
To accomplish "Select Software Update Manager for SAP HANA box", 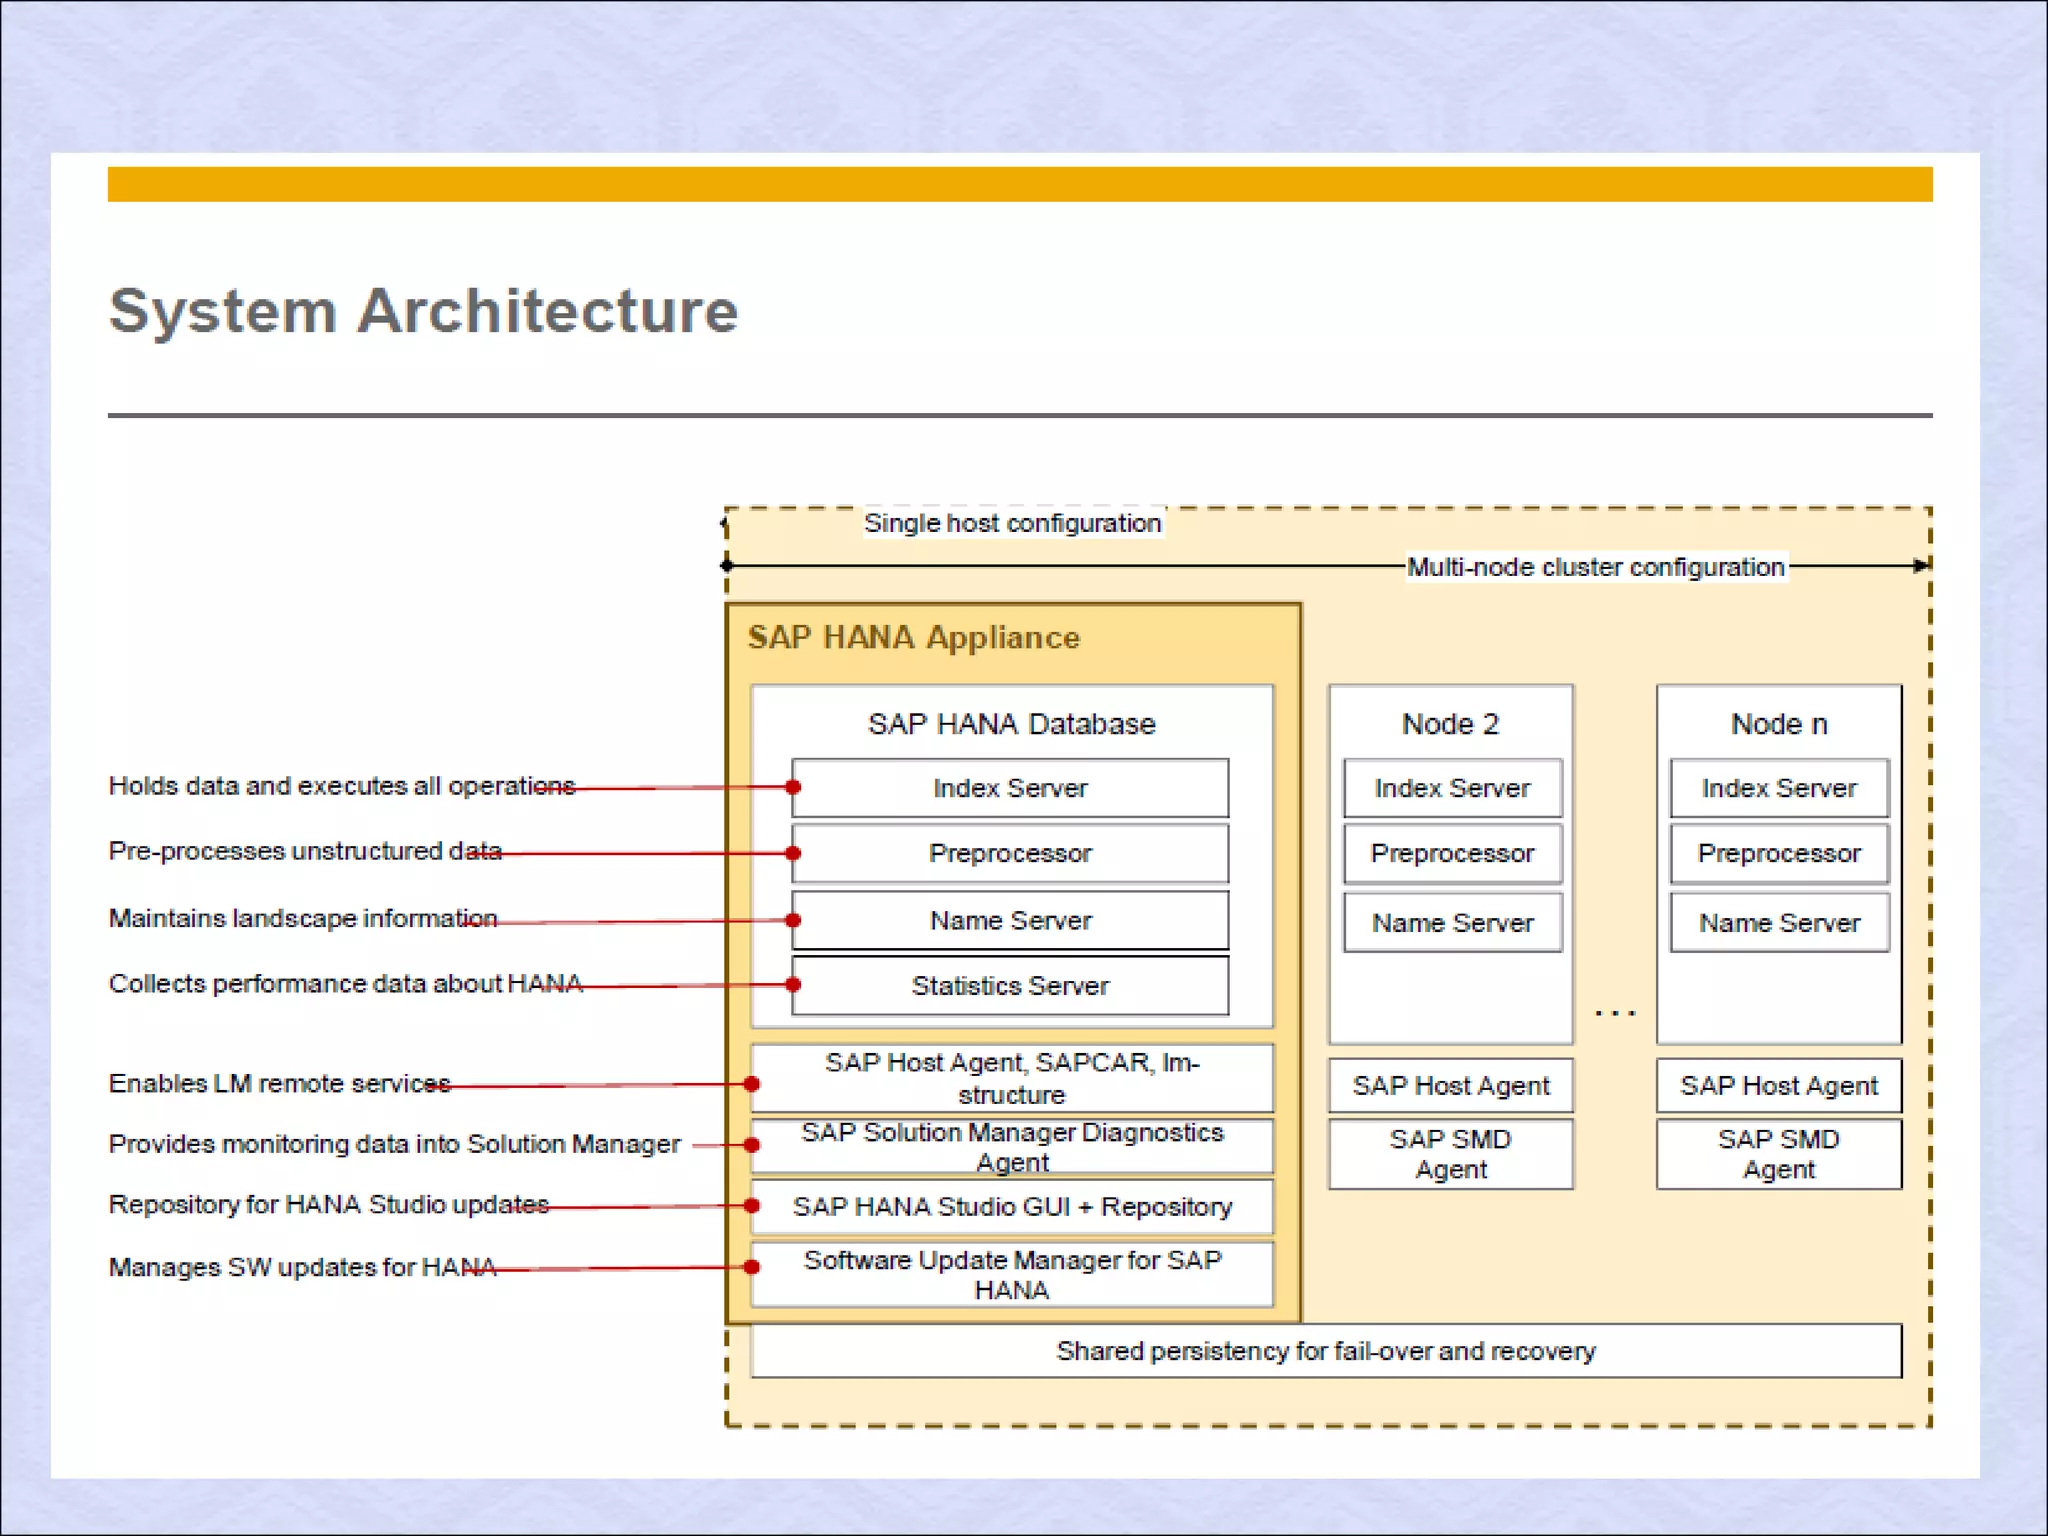I will click(x=1012, y=1274).
